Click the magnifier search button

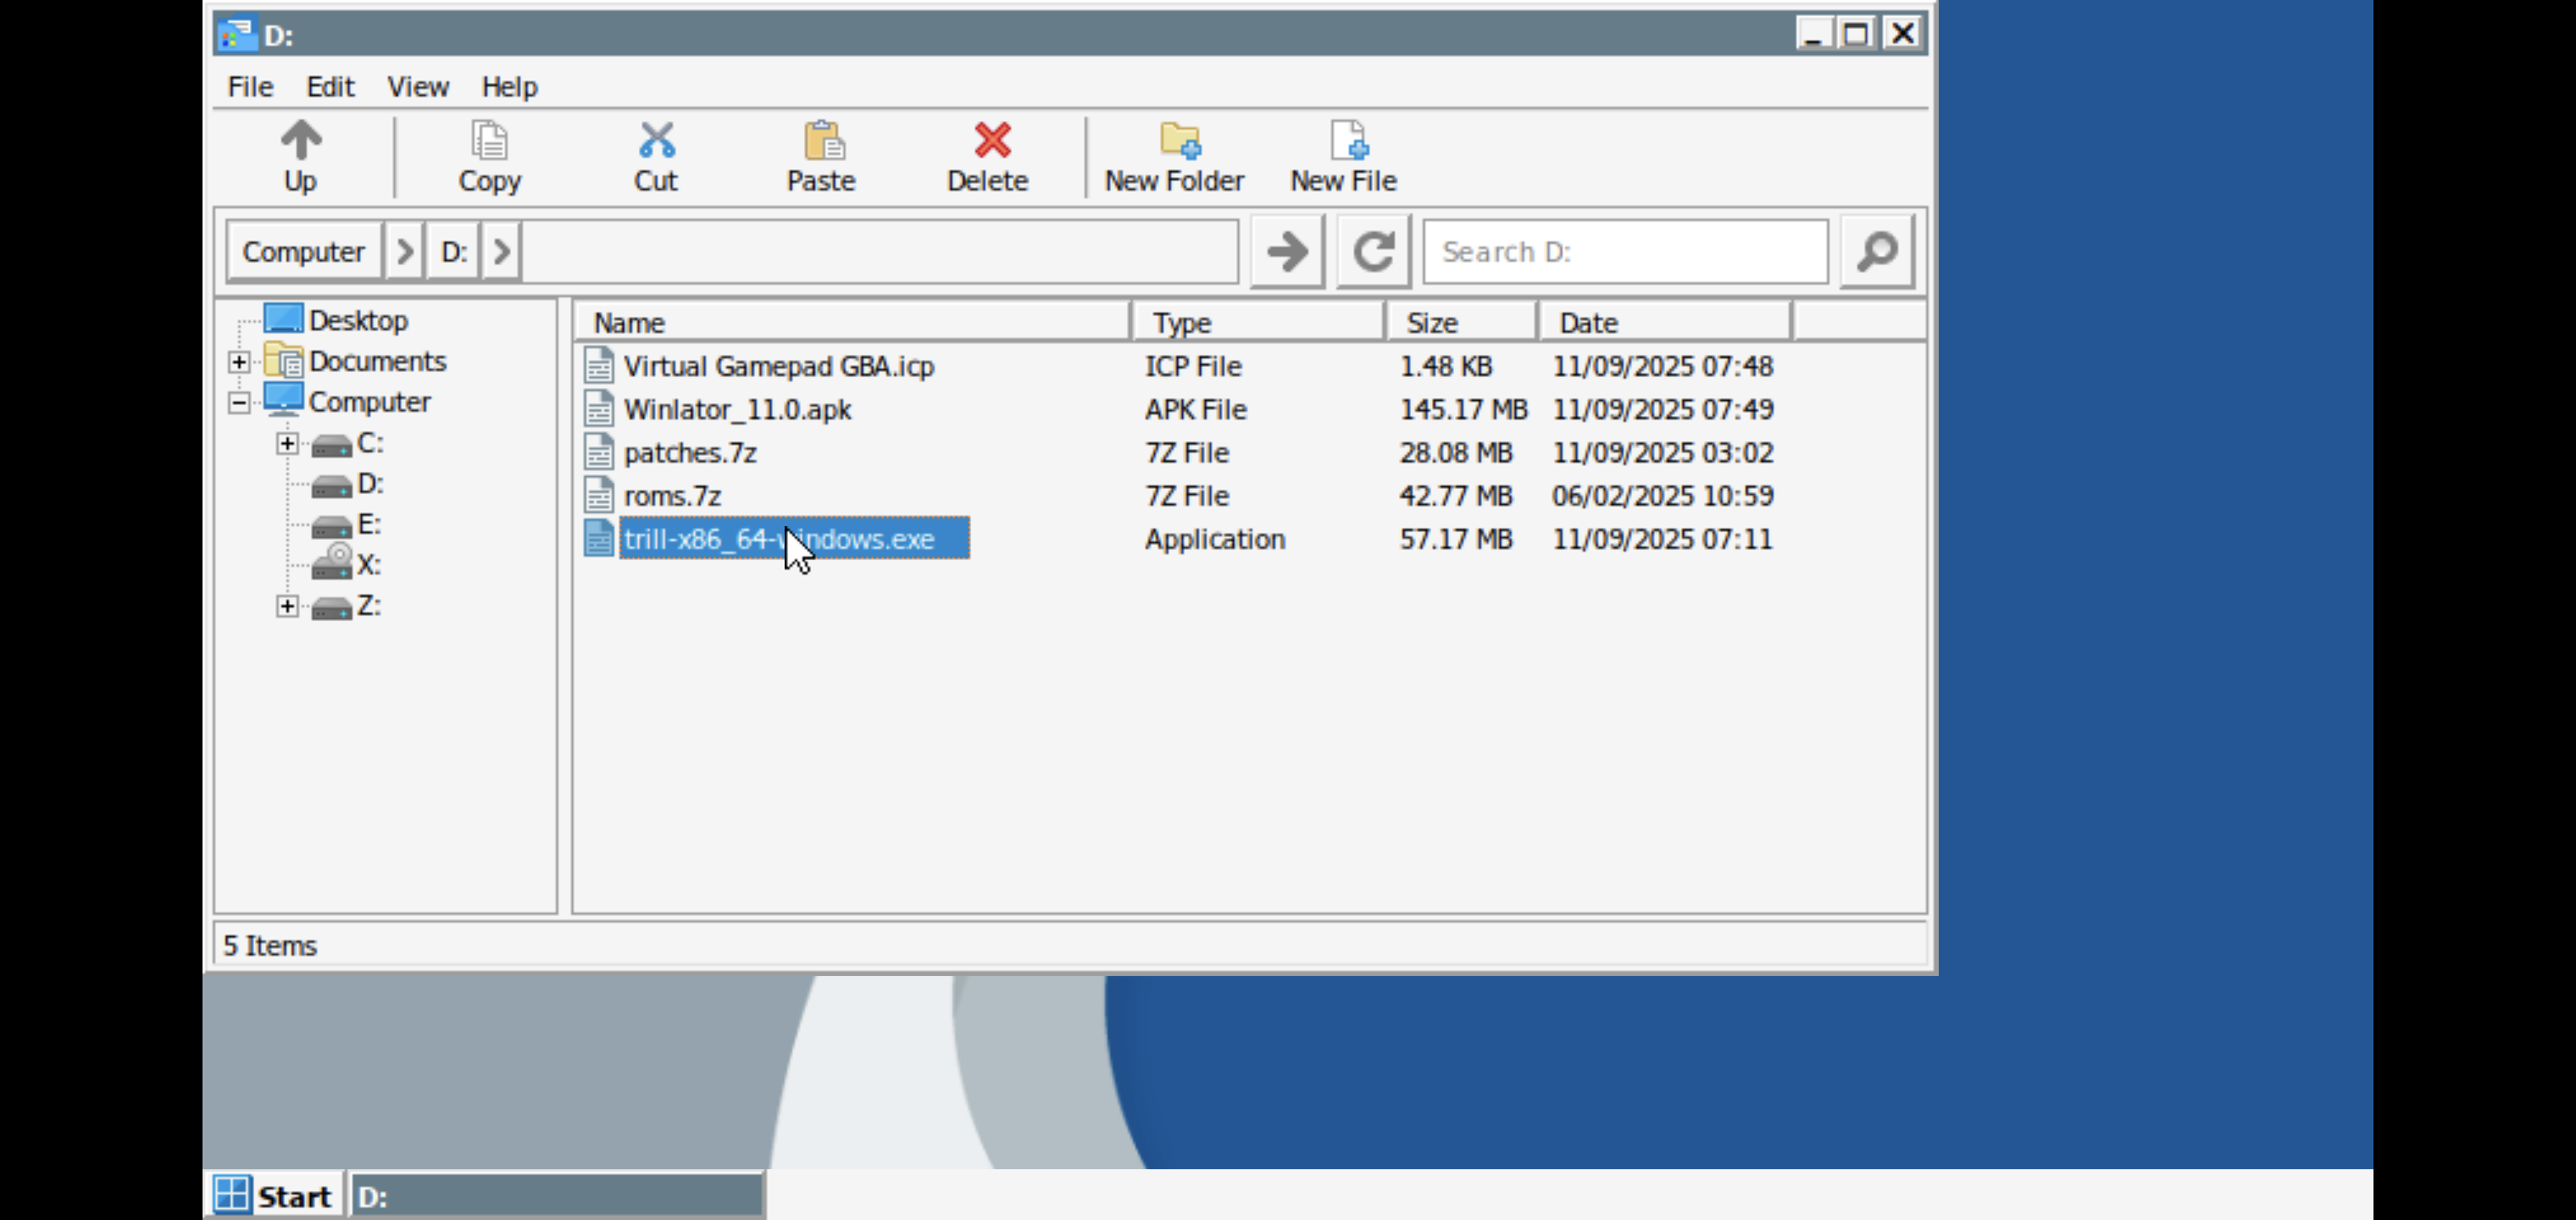[x=1877, y=251]
